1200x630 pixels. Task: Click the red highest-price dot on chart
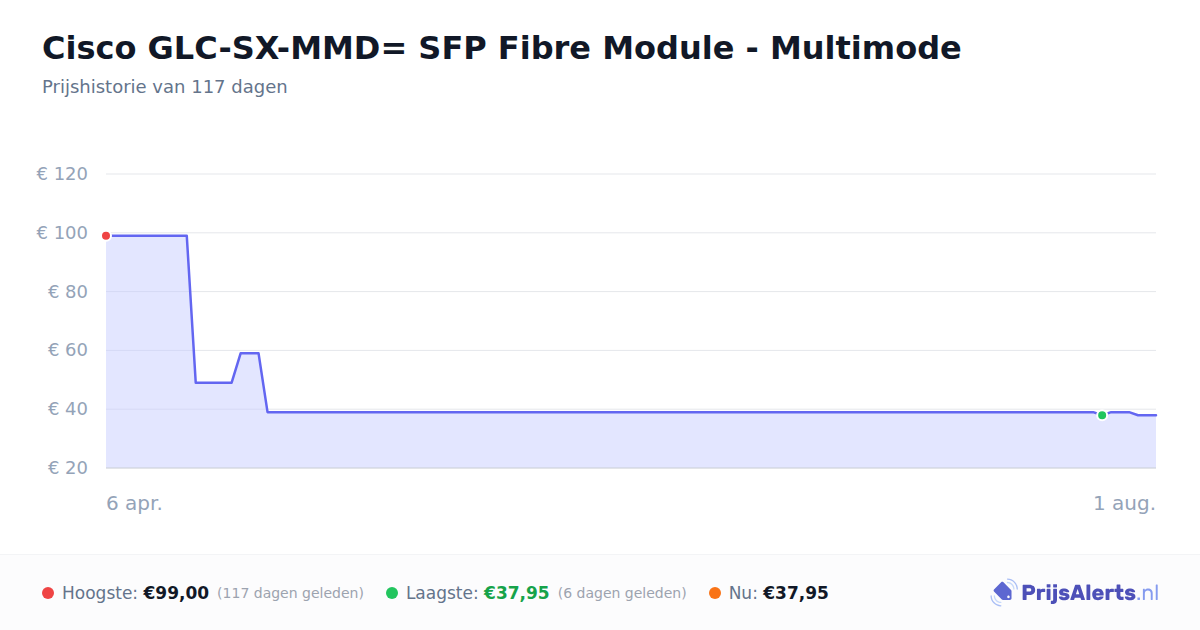pos(106,236)
